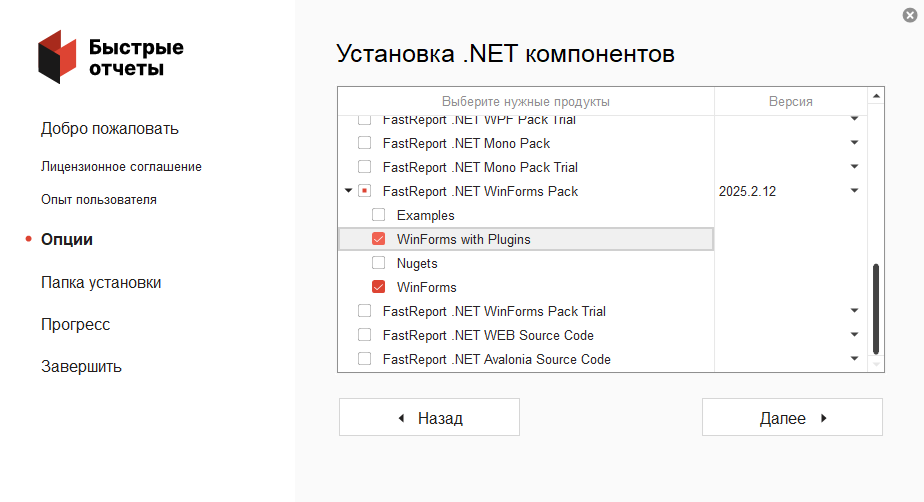Uncheck WinForms with Plugins checkbox
Screen dimensions: 924x502
click(x=379, y=239)
